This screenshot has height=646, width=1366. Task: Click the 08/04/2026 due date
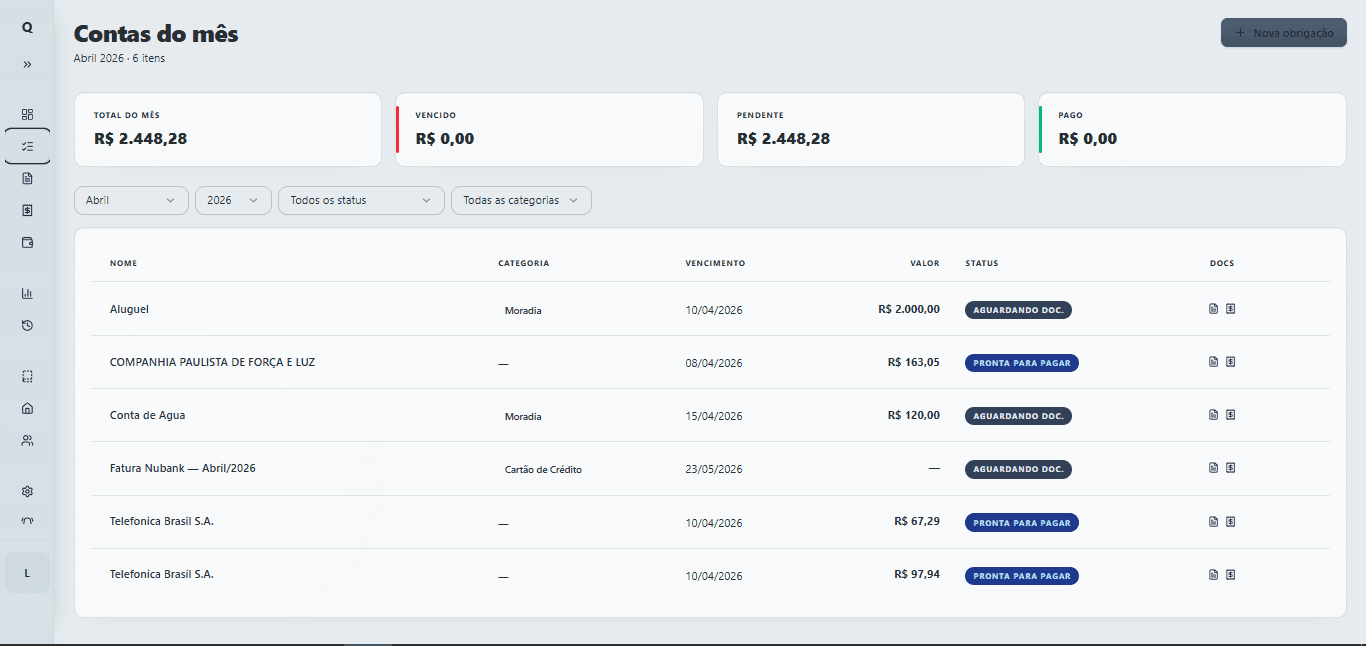click(x=714, y=363)
